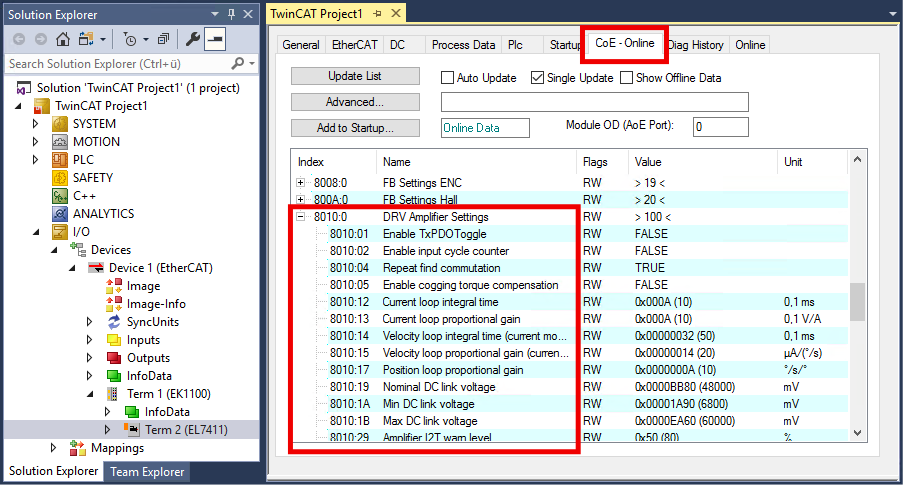Click the forward navigation arrow in Solution Explorer
903x485 pixels.
pos(41,39)
